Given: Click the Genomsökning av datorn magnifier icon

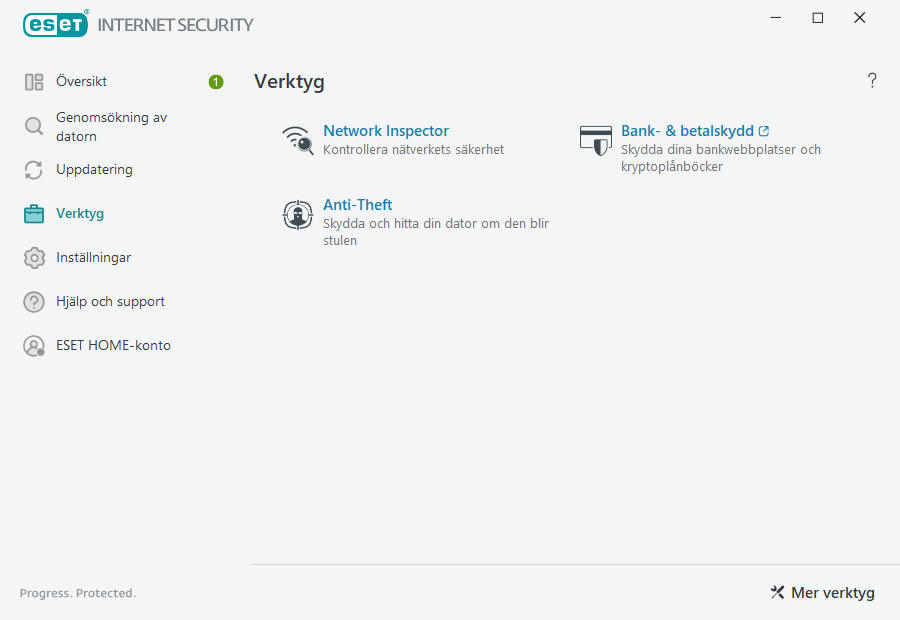Looking at the screenshot, I should 33,126.
